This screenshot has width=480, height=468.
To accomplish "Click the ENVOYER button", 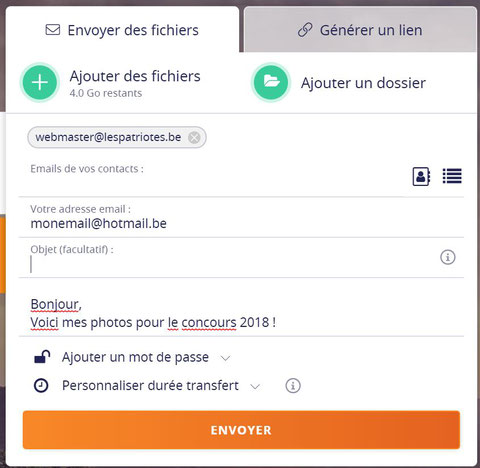I will click(x=241, y=430).
